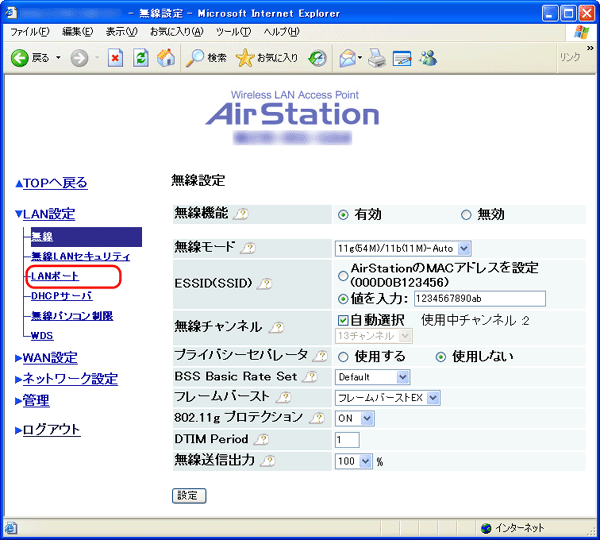Open the ヘルプ(H) menu
Image resolution: width=600 pixels, height=540 pixels.
pyautogui.click(x=281, y=32)
